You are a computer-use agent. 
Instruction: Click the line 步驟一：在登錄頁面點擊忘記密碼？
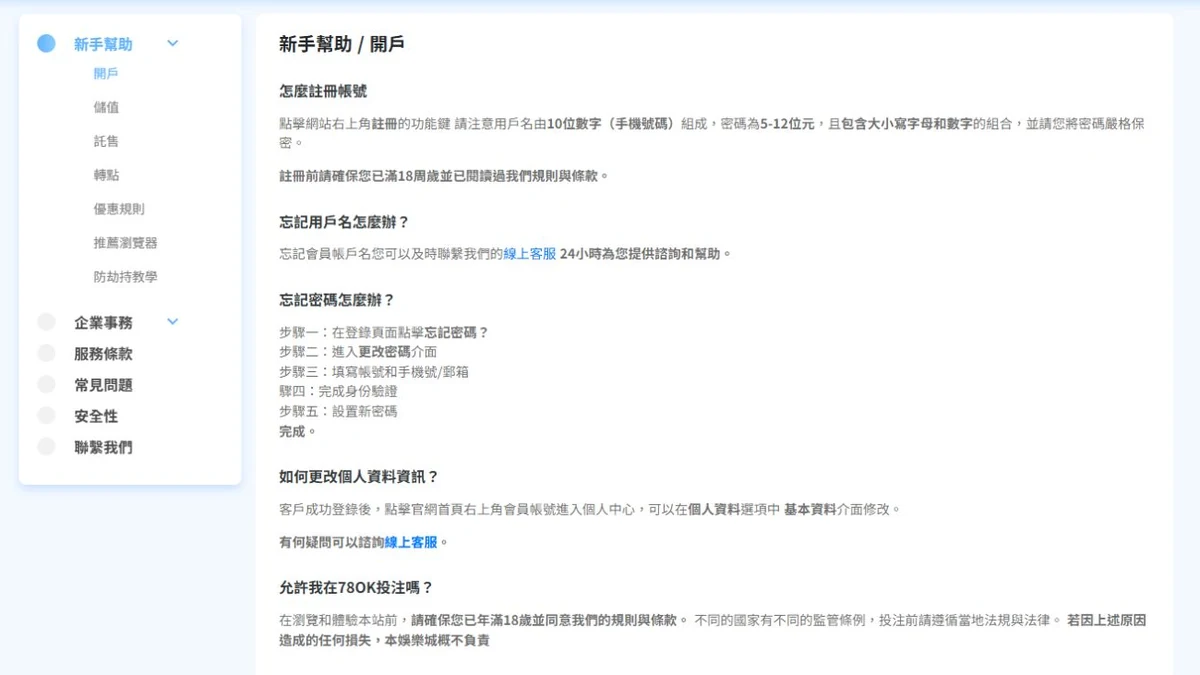384,332
